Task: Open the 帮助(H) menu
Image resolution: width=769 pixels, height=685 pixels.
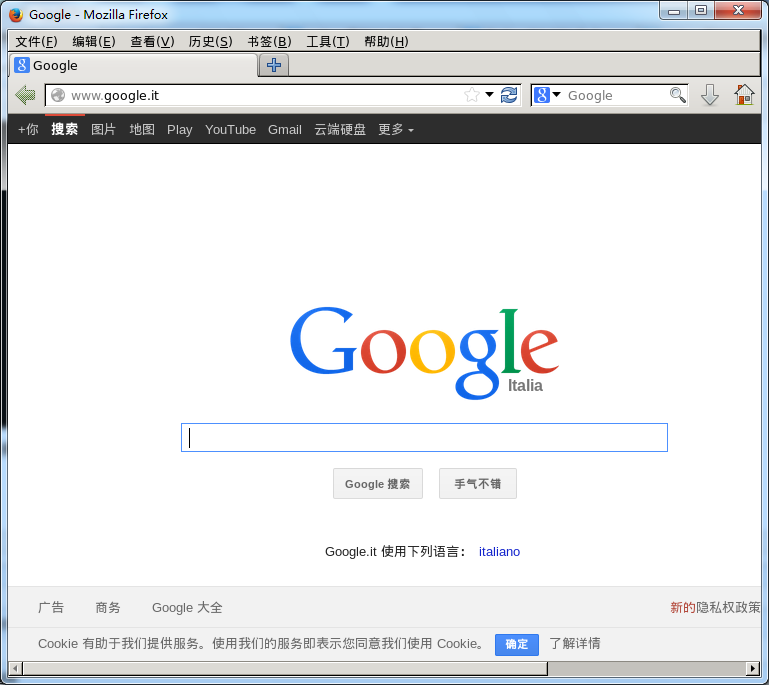Action: tap(386, 42)
